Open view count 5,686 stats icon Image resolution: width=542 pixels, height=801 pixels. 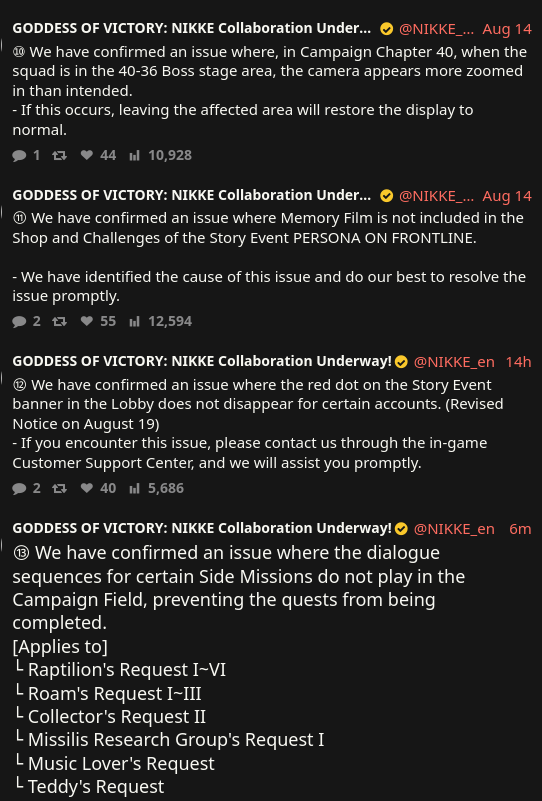[x=134, y=488]
